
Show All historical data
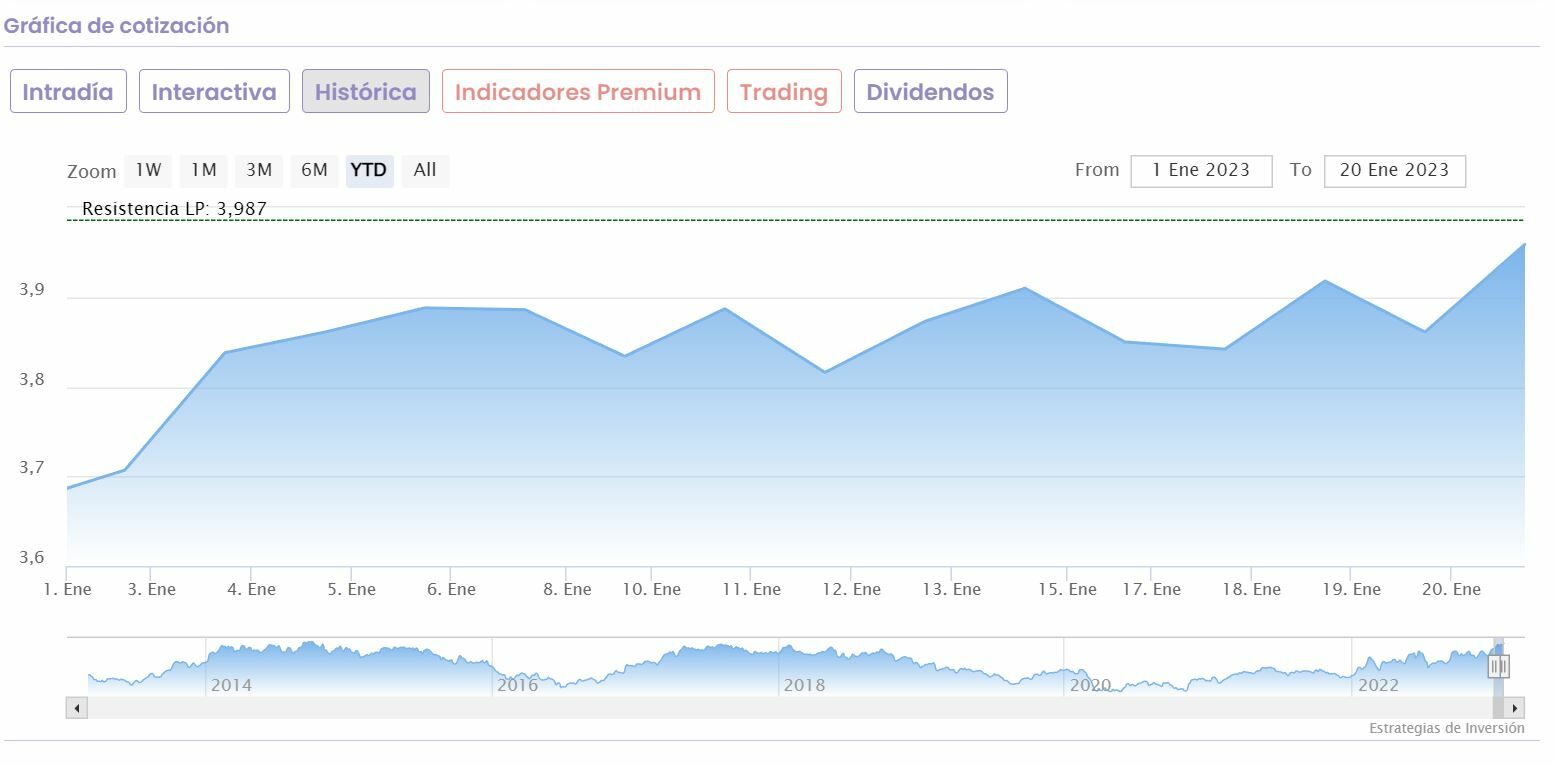(425, 171)
